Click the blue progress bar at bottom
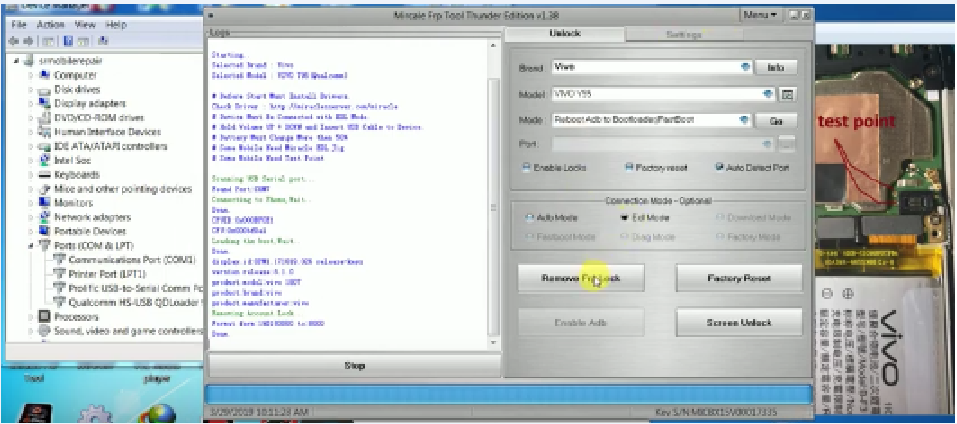The width and height of the screenshot is (957, 424). [x=509, y=394]
